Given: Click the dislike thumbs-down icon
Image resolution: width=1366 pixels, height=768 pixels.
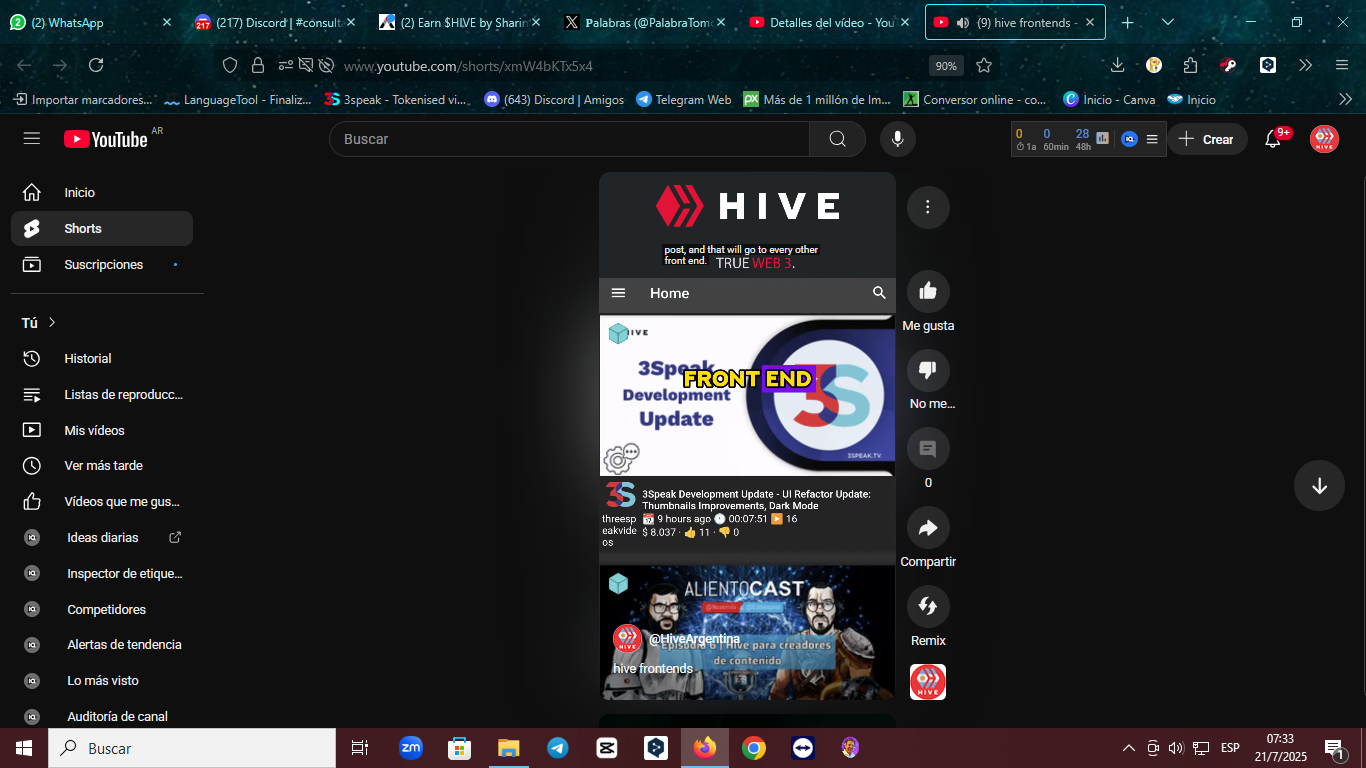Looking at the screenshot, I should click(x=928, y=370).
